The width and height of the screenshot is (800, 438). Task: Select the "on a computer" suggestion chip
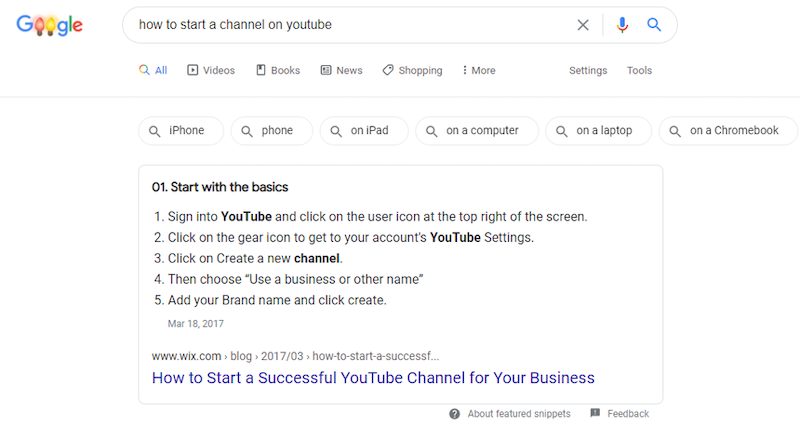(476, 131)
